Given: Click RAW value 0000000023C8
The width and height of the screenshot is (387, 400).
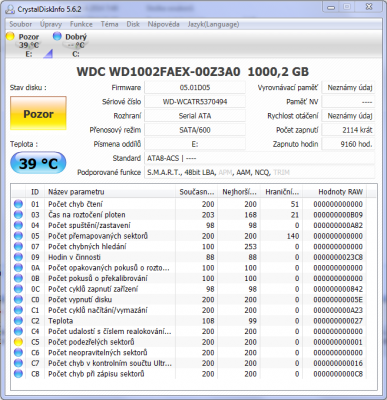Looking at the screenshot, I should [x=338, y=257].
